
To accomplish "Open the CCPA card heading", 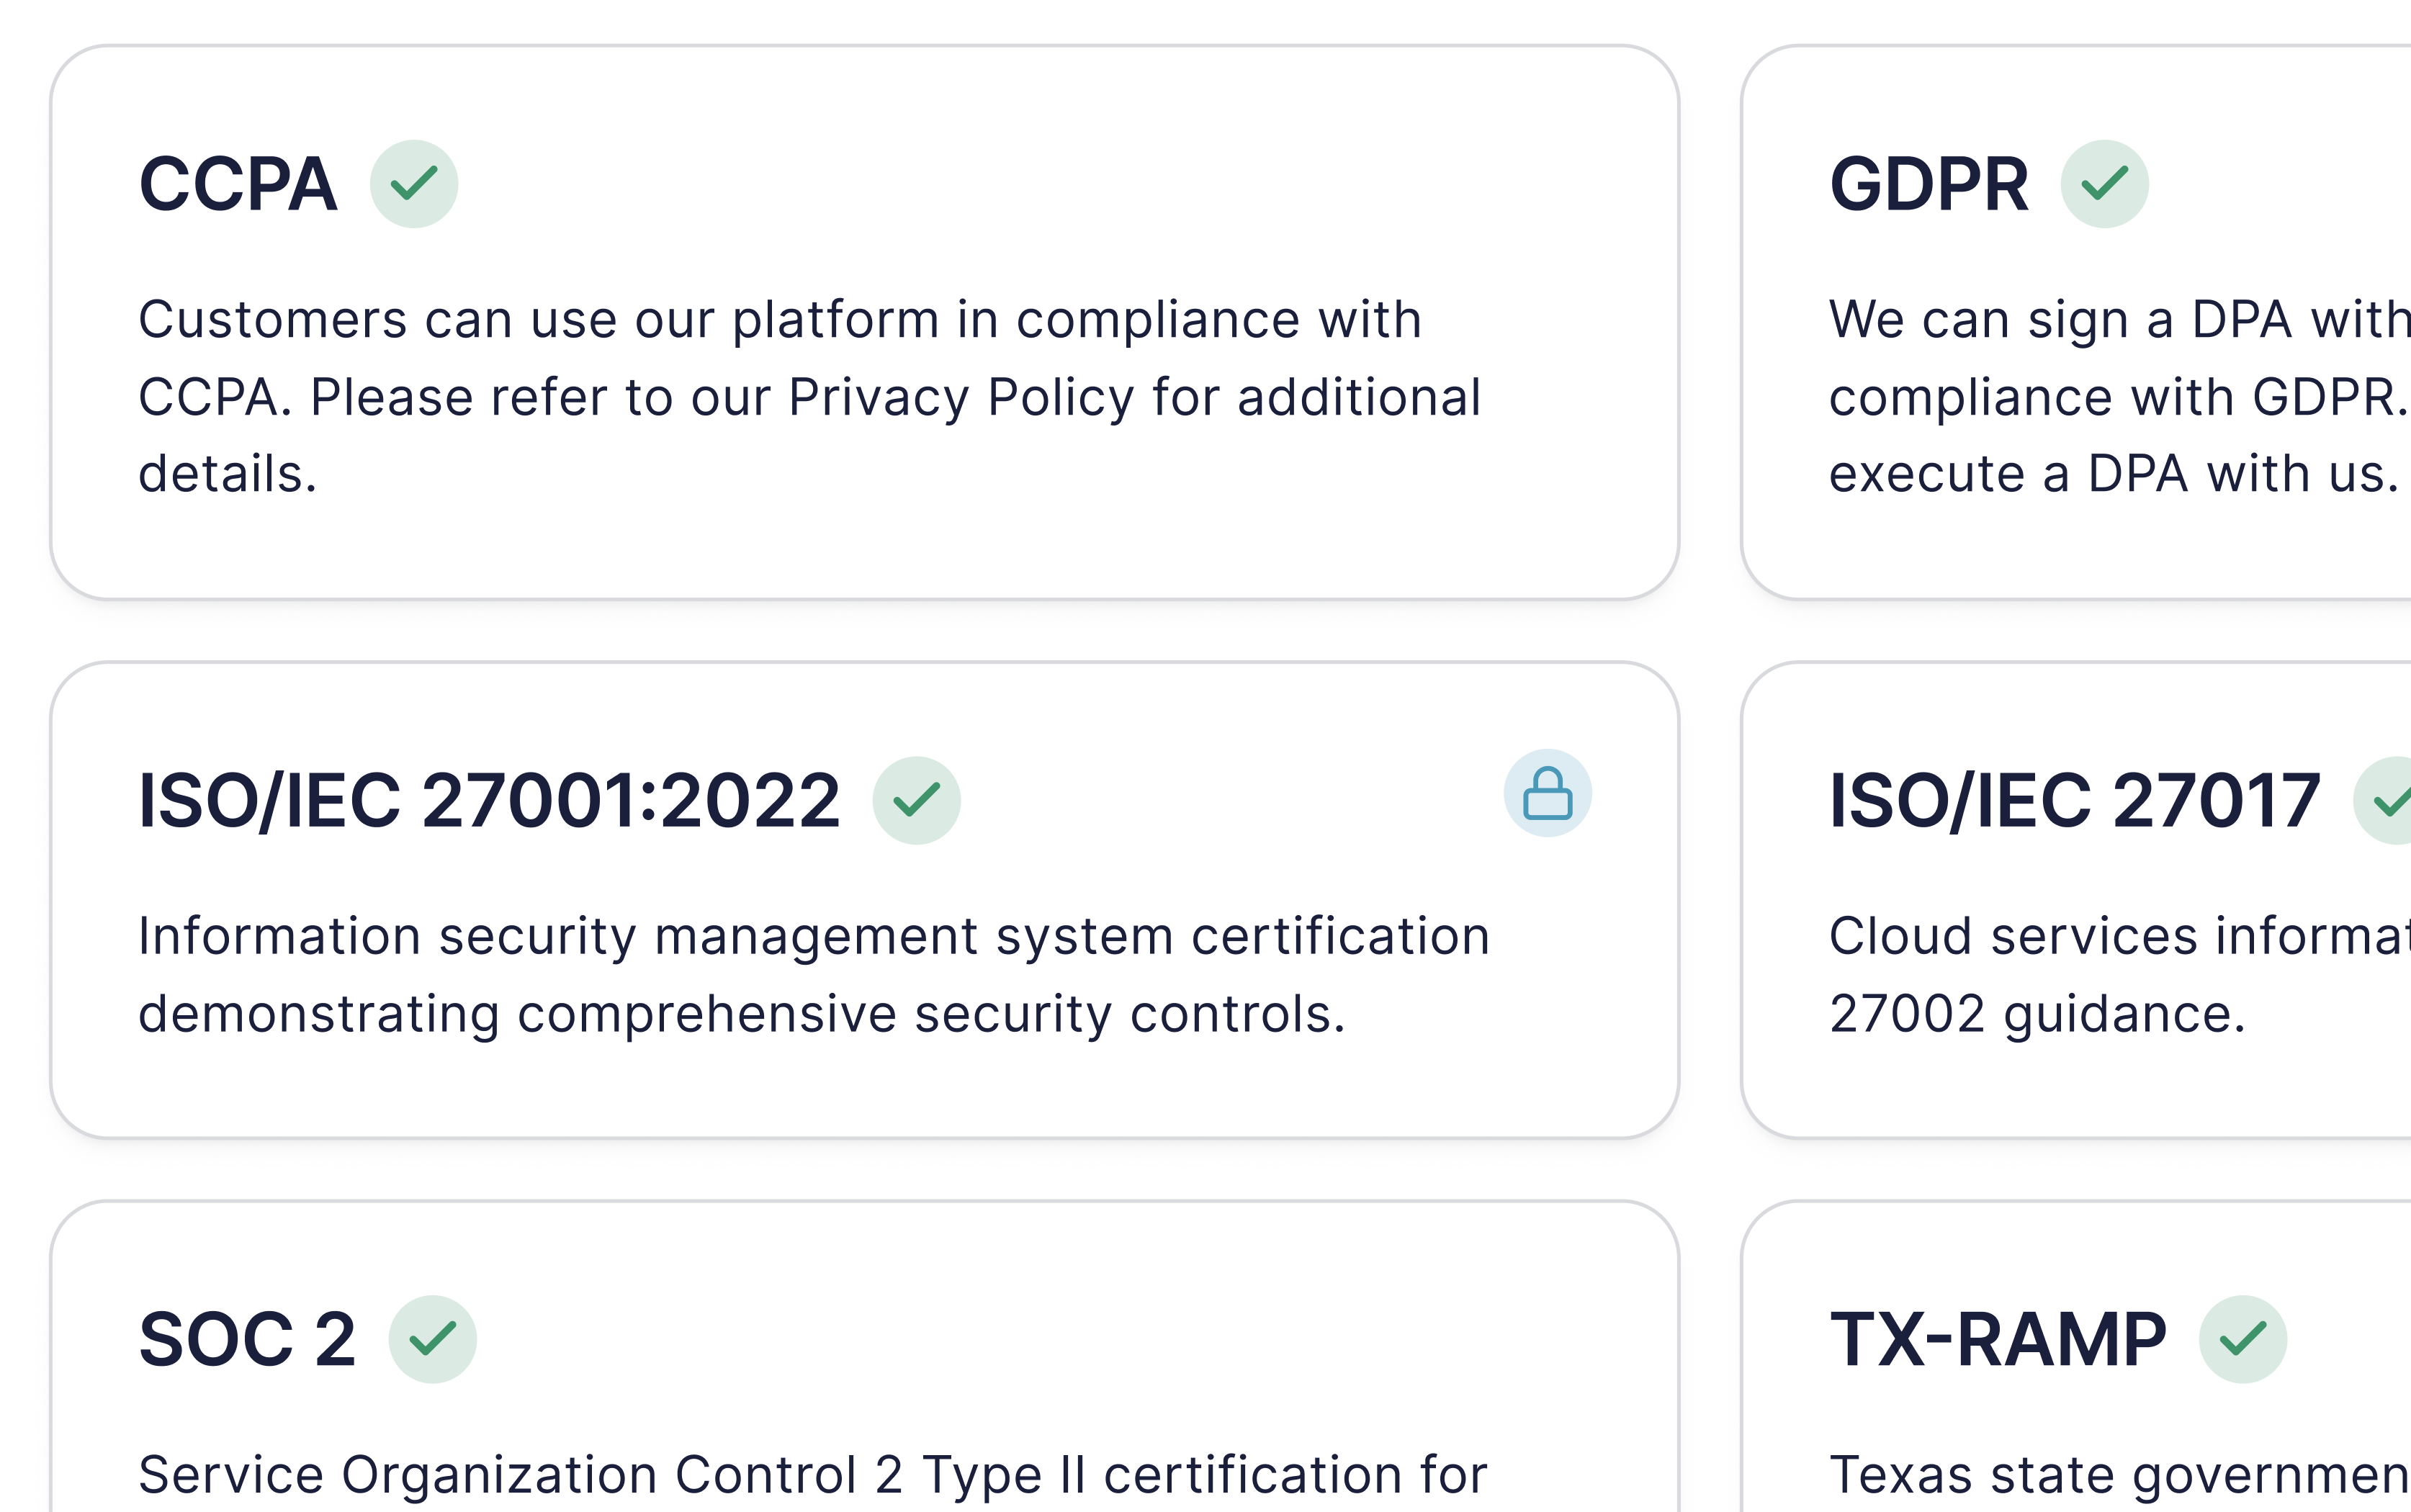I will click(x=238, y=185).
